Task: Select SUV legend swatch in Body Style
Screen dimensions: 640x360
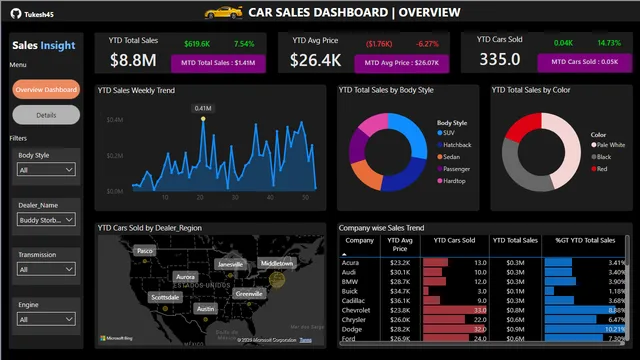Action: point(440,133)
